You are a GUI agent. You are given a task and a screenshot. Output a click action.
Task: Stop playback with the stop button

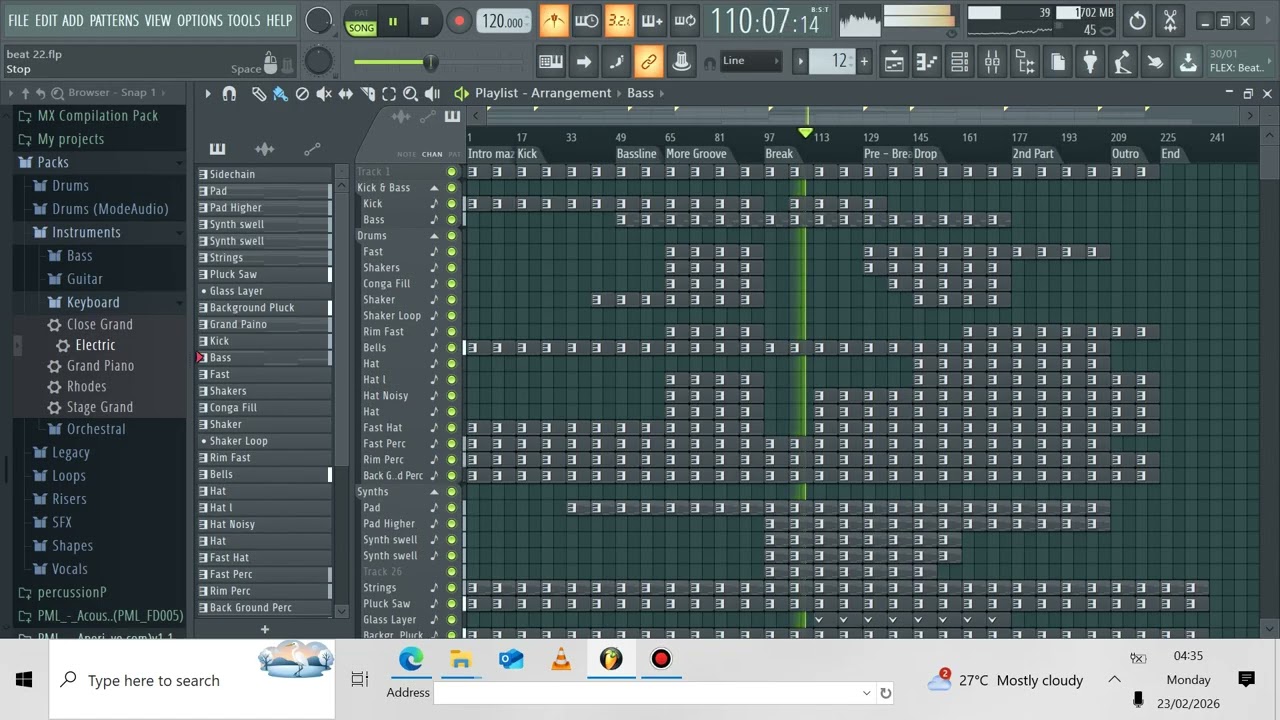[424, 20]
